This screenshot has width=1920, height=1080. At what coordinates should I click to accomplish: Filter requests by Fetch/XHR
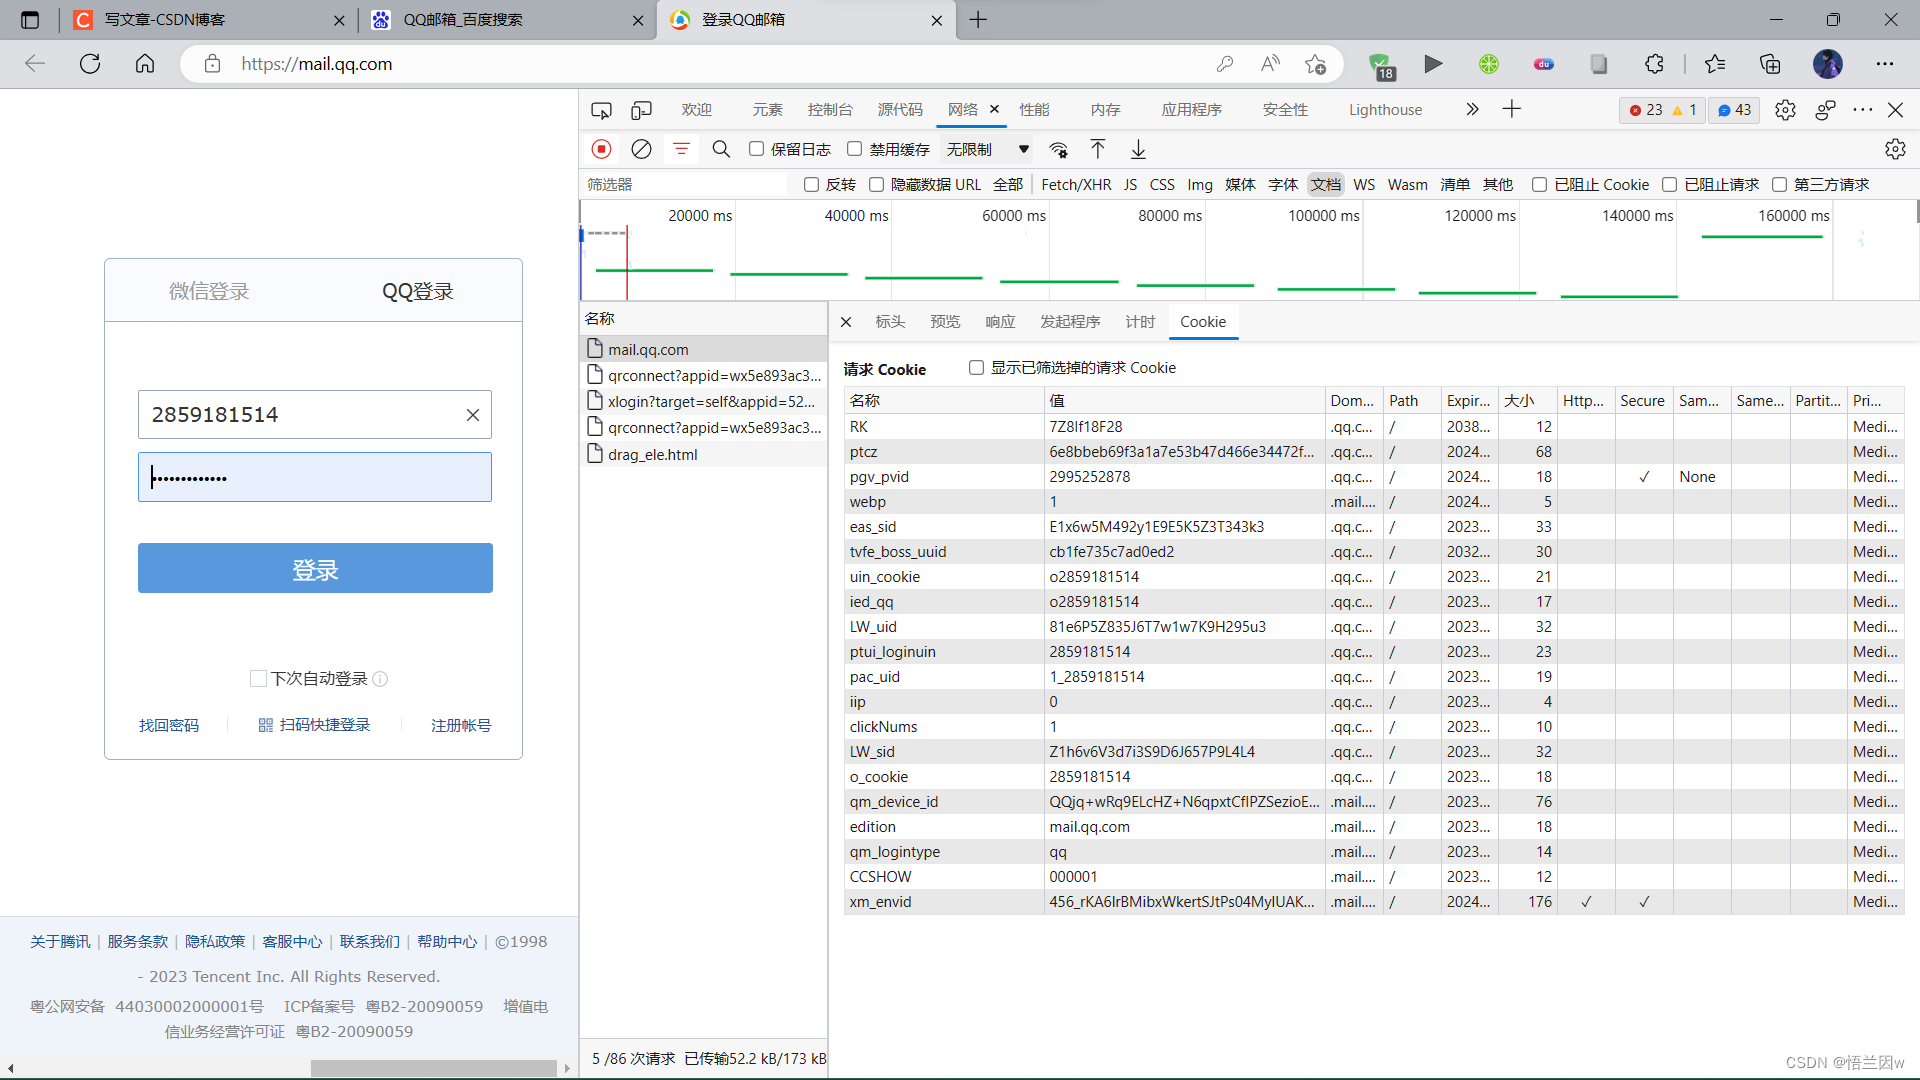coord(1076,185)
